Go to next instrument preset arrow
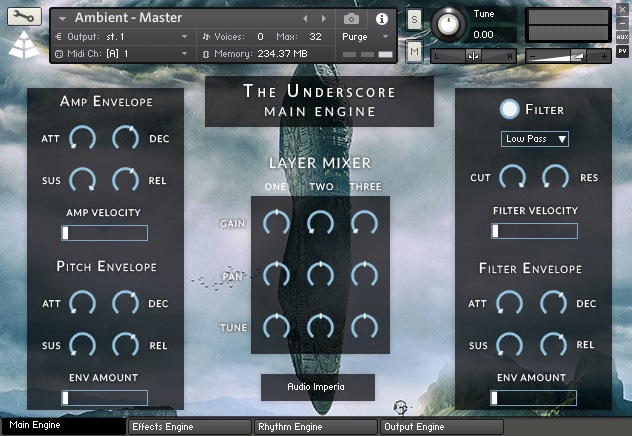 click(x=324, y=19)
